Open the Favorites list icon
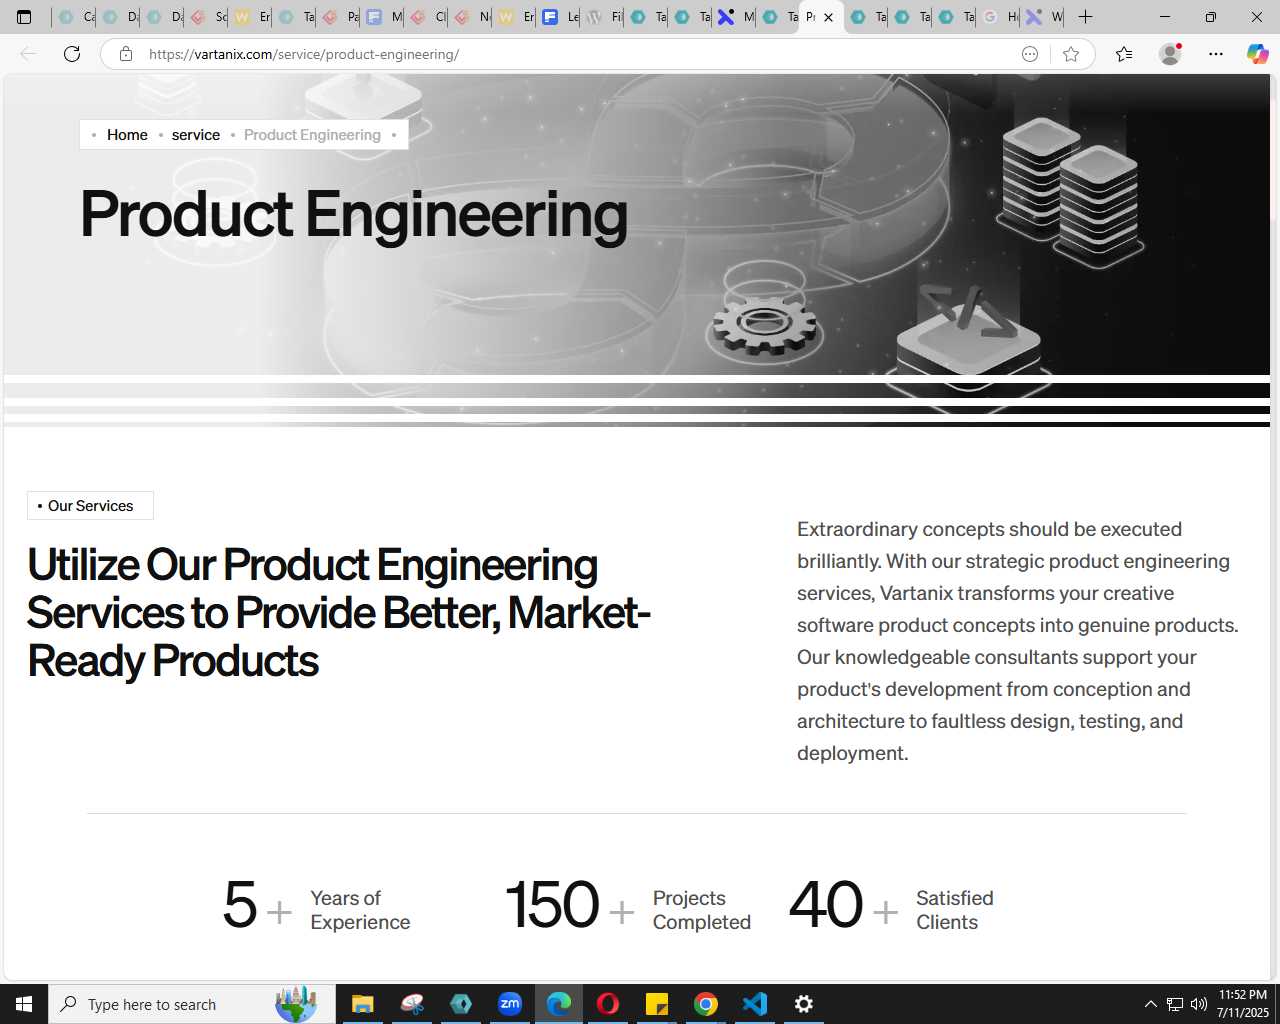Viewport: 1280px width, 1024px height. click(1124, 54)
